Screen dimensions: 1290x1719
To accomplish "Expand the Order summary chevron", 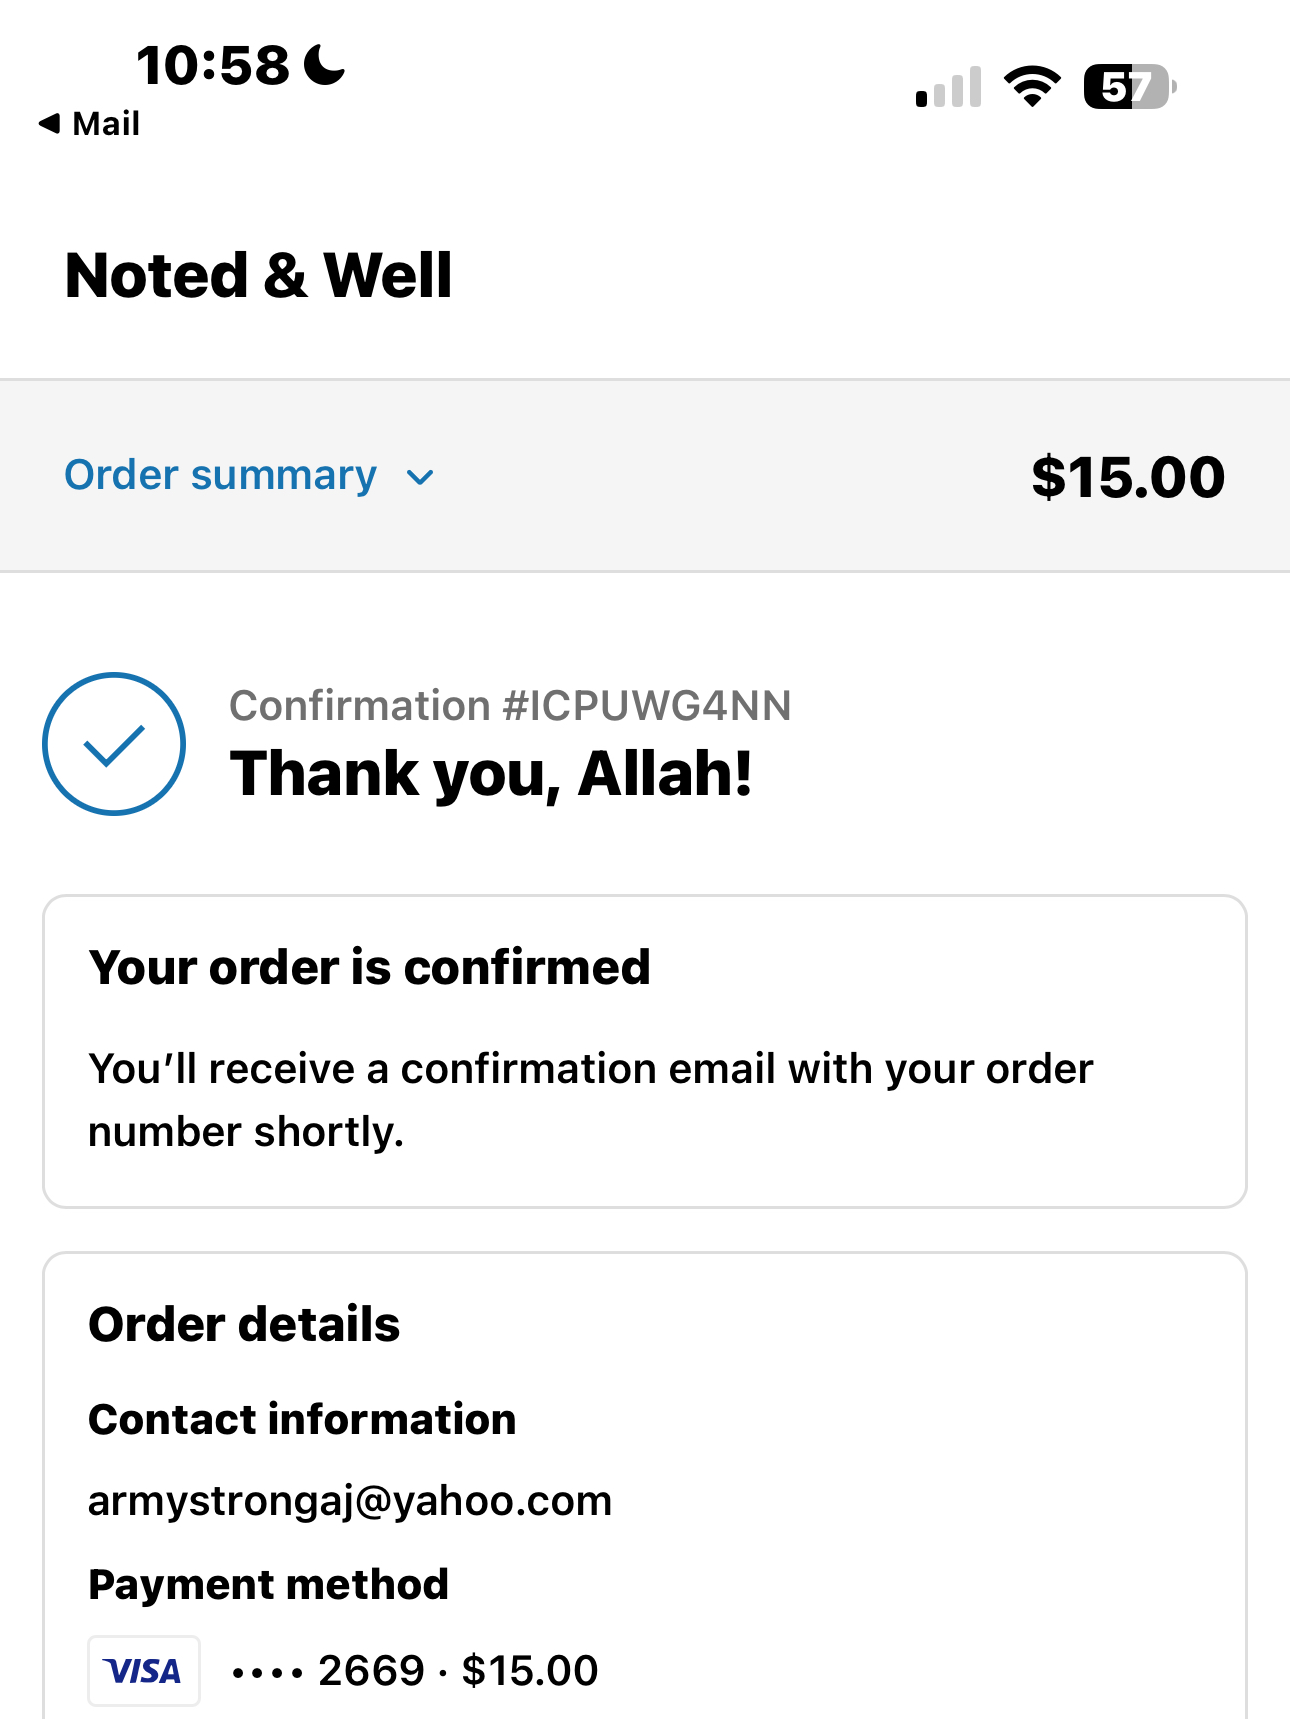I will [x=421, y=477].
